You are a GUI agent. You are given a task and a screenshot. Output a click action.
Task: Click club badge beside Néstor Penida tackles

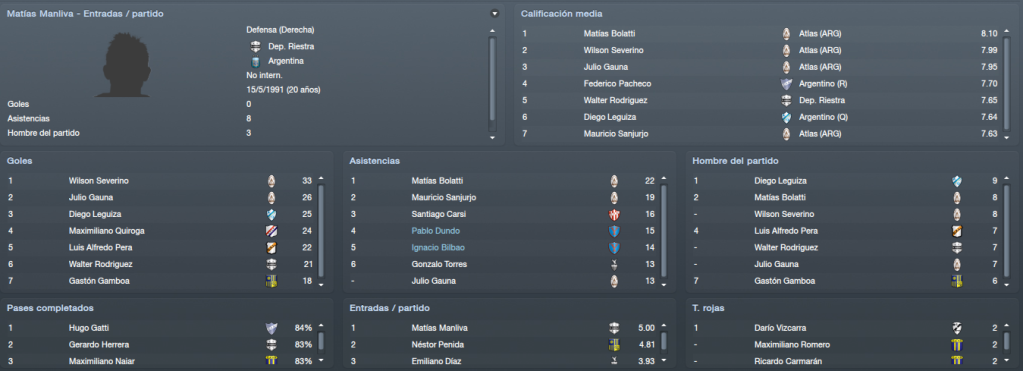(613, 345)
